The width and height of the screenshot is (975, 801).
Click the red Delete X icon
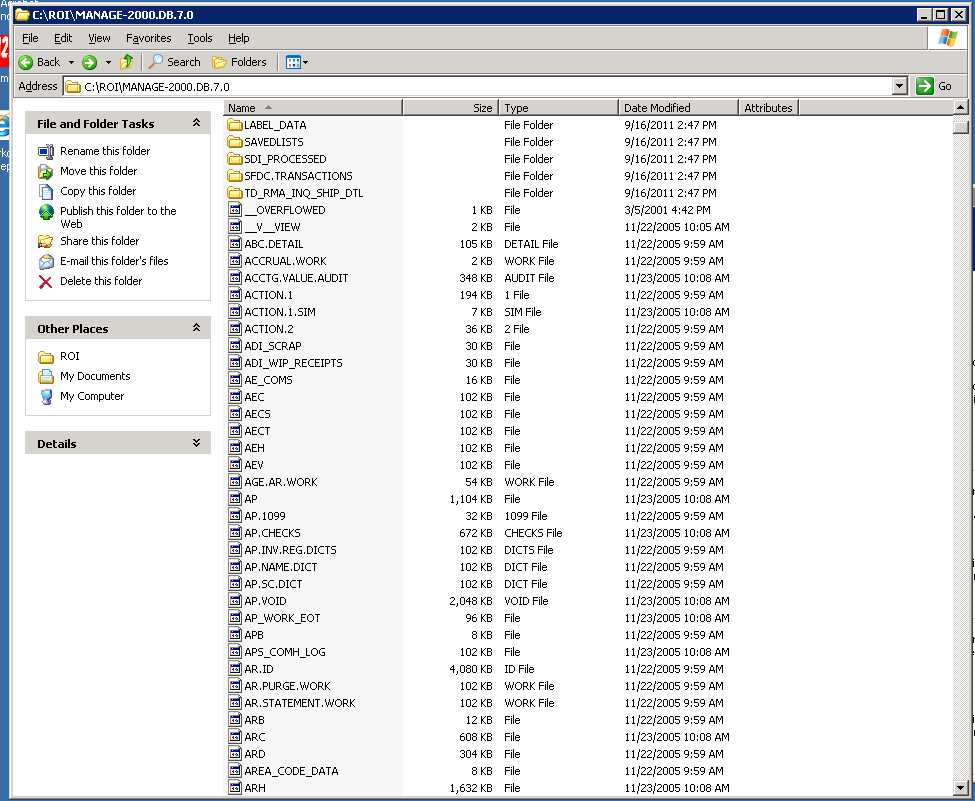pos(45,282)
